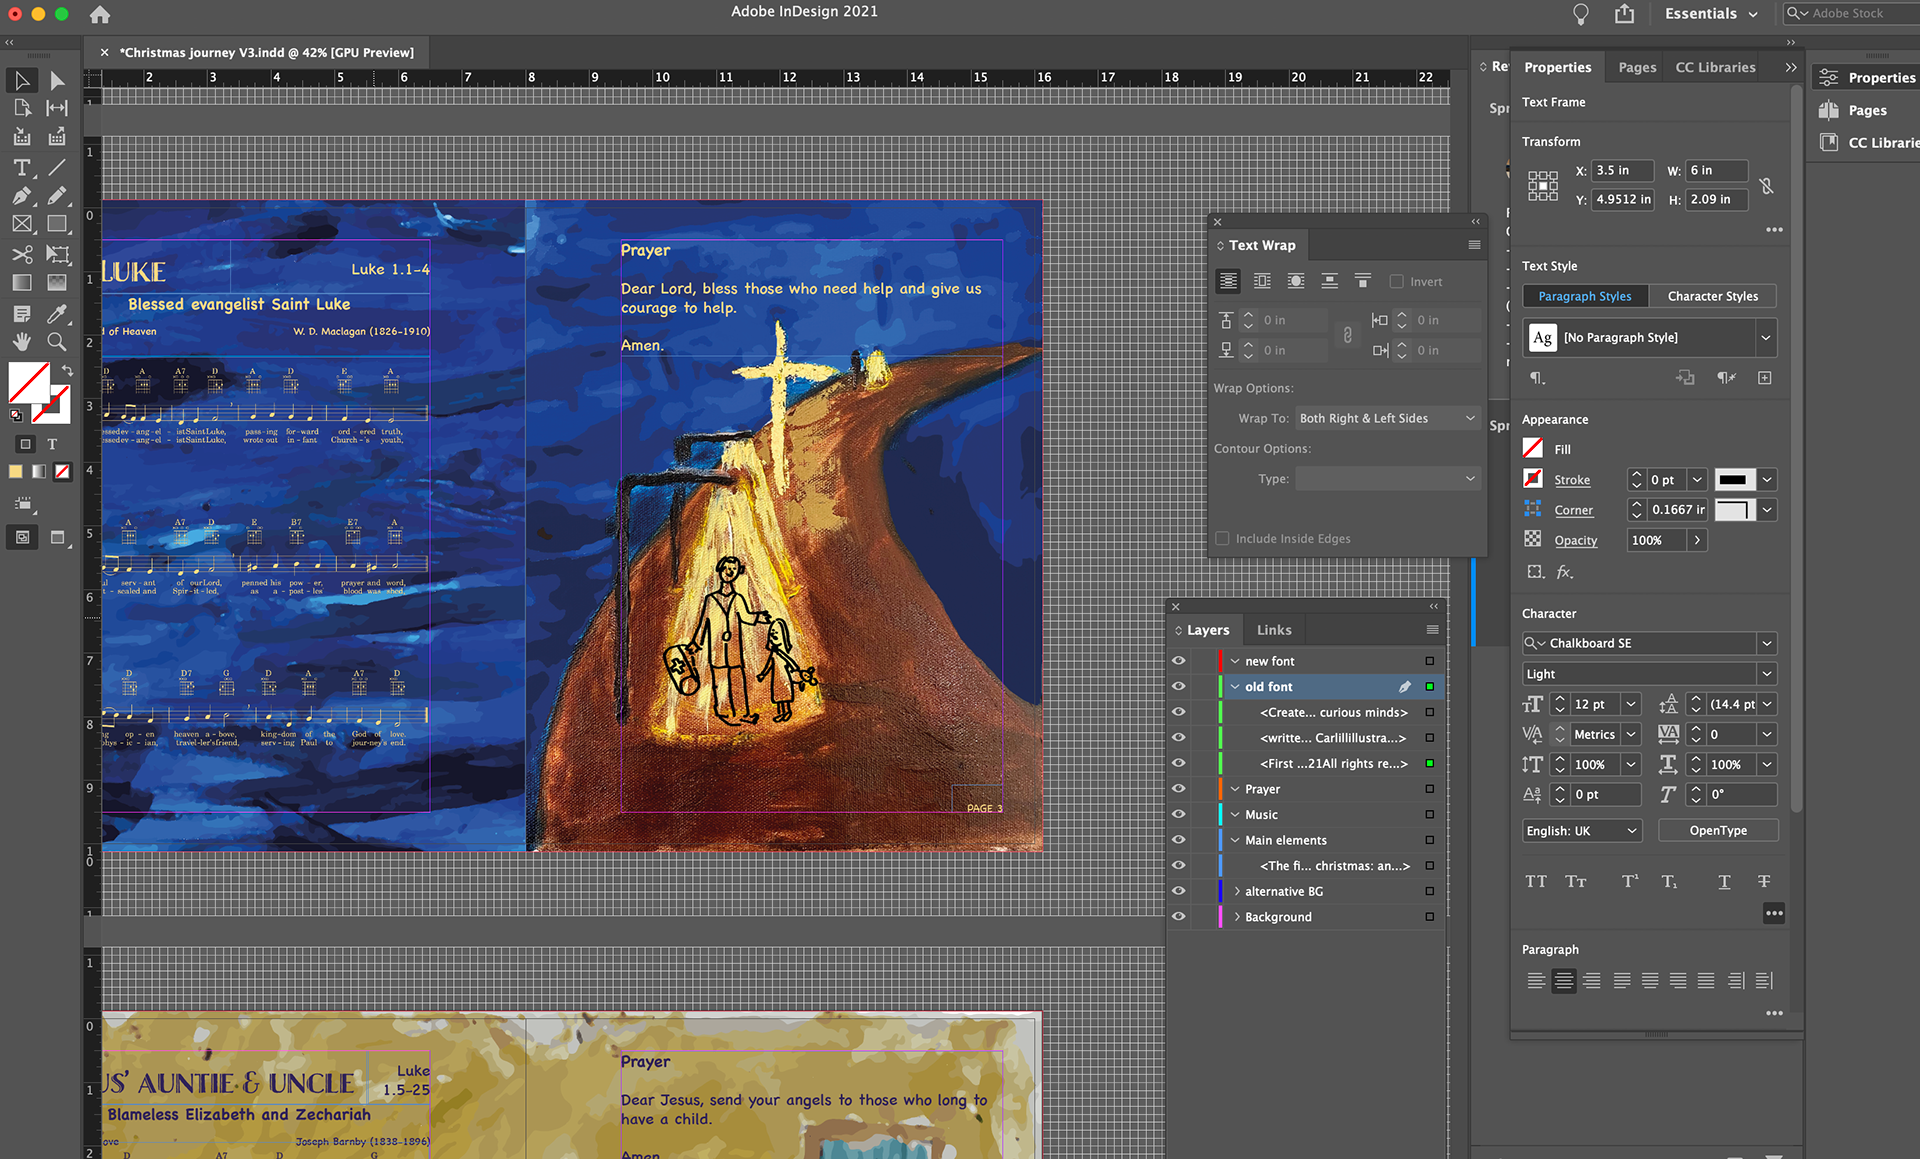This screenshot has height=1159, width=1920.
Task: Select the Hand tool
Action: click(x=22, y=342)
